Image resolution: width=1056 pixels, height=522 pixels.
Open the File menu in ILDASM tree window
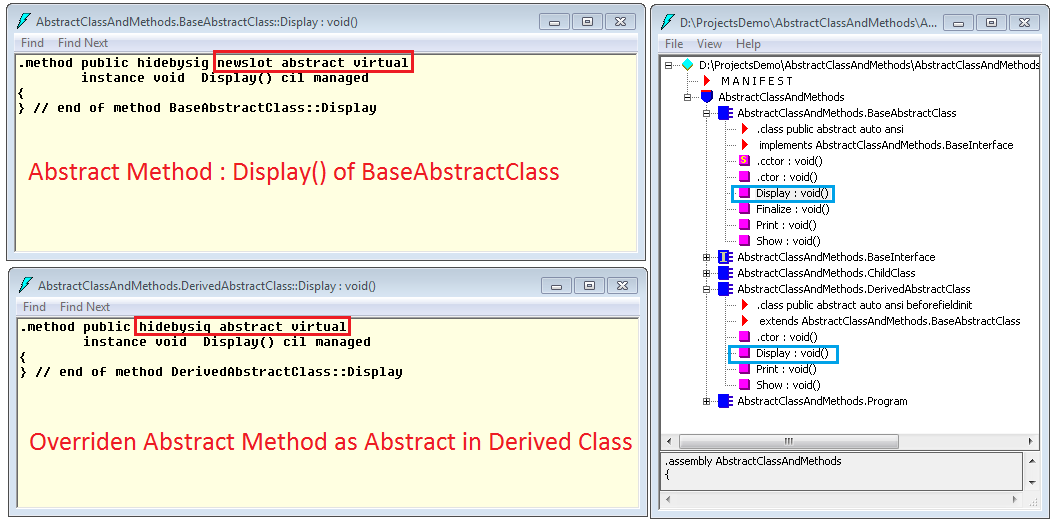[x=673, y=44]
